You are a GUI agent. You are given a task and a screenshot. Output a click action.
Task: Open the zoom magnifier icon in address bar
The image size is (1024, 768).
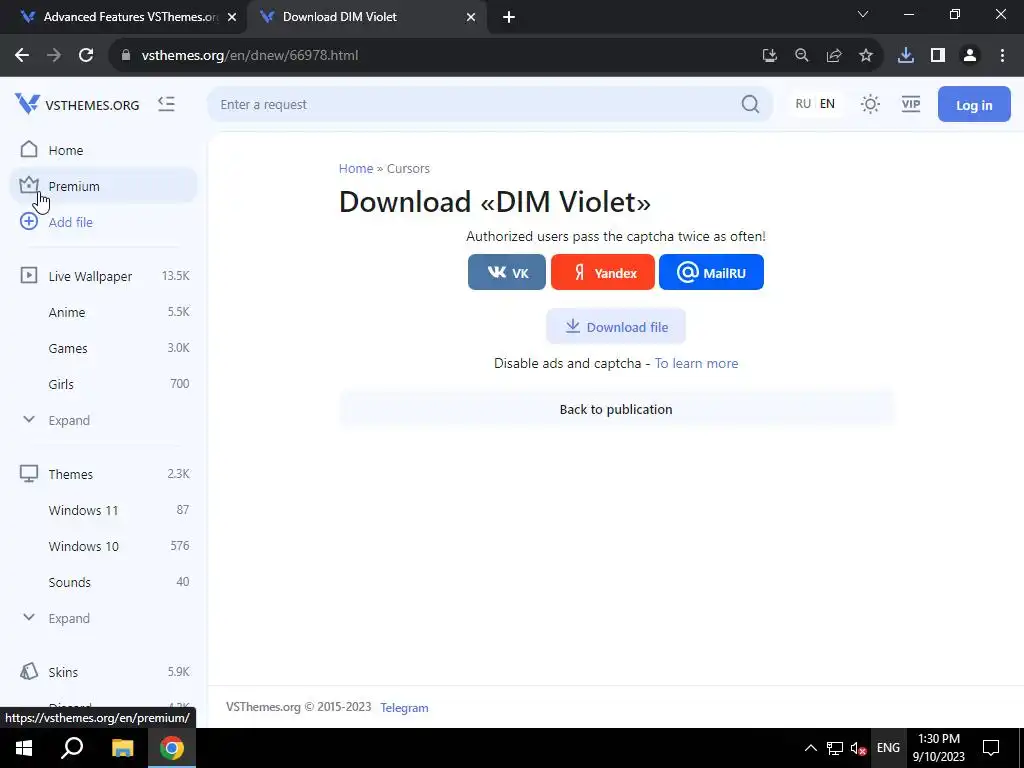coord(801,56)
